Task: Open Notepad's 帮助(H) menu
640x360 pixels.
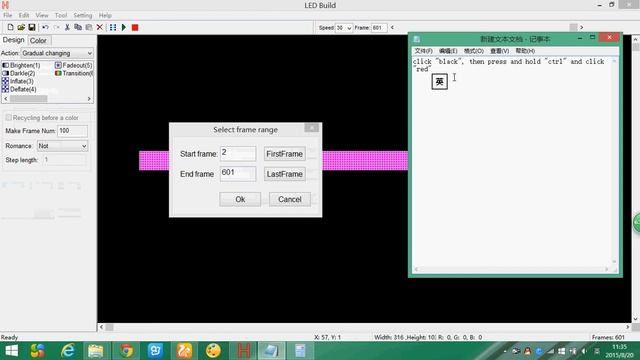Action: click(x=525, y=51)
